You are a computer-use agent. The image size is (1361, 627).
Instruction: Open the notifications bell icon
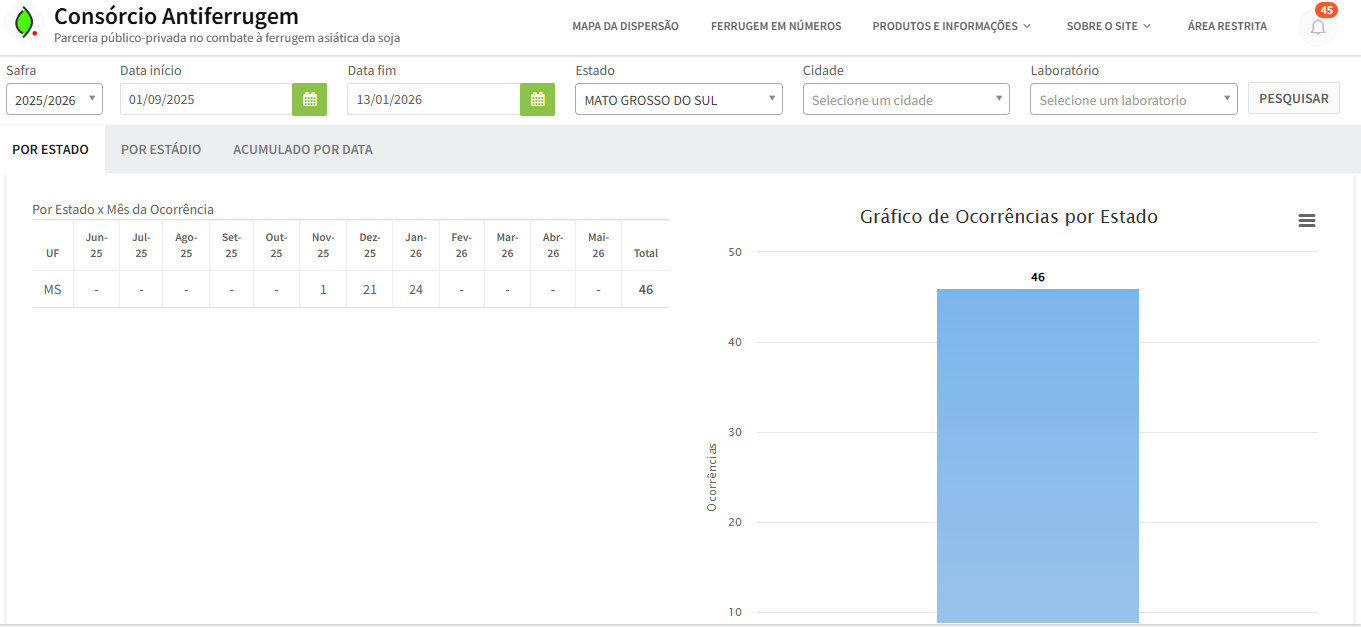tap(1317, 28)
